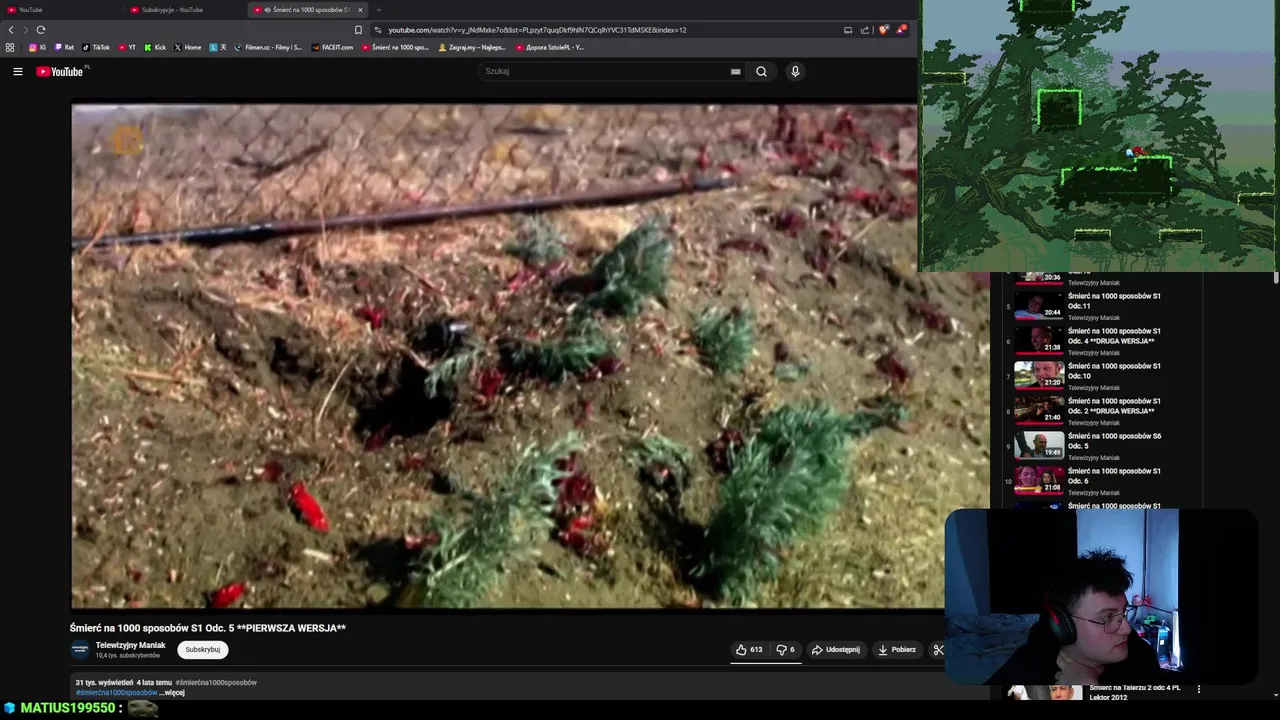Open the FACEIT.com bookmark
Screen dimensions: 1280x720
(333, 47)
